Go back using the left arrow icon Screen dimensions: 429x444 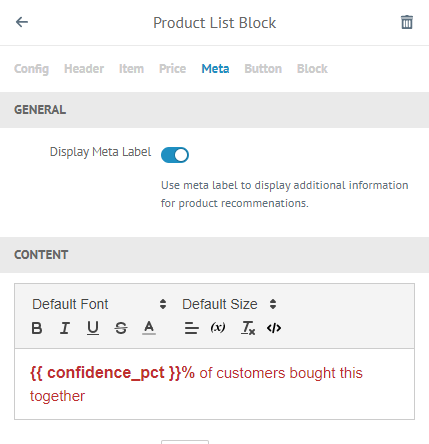coord(22,22)
